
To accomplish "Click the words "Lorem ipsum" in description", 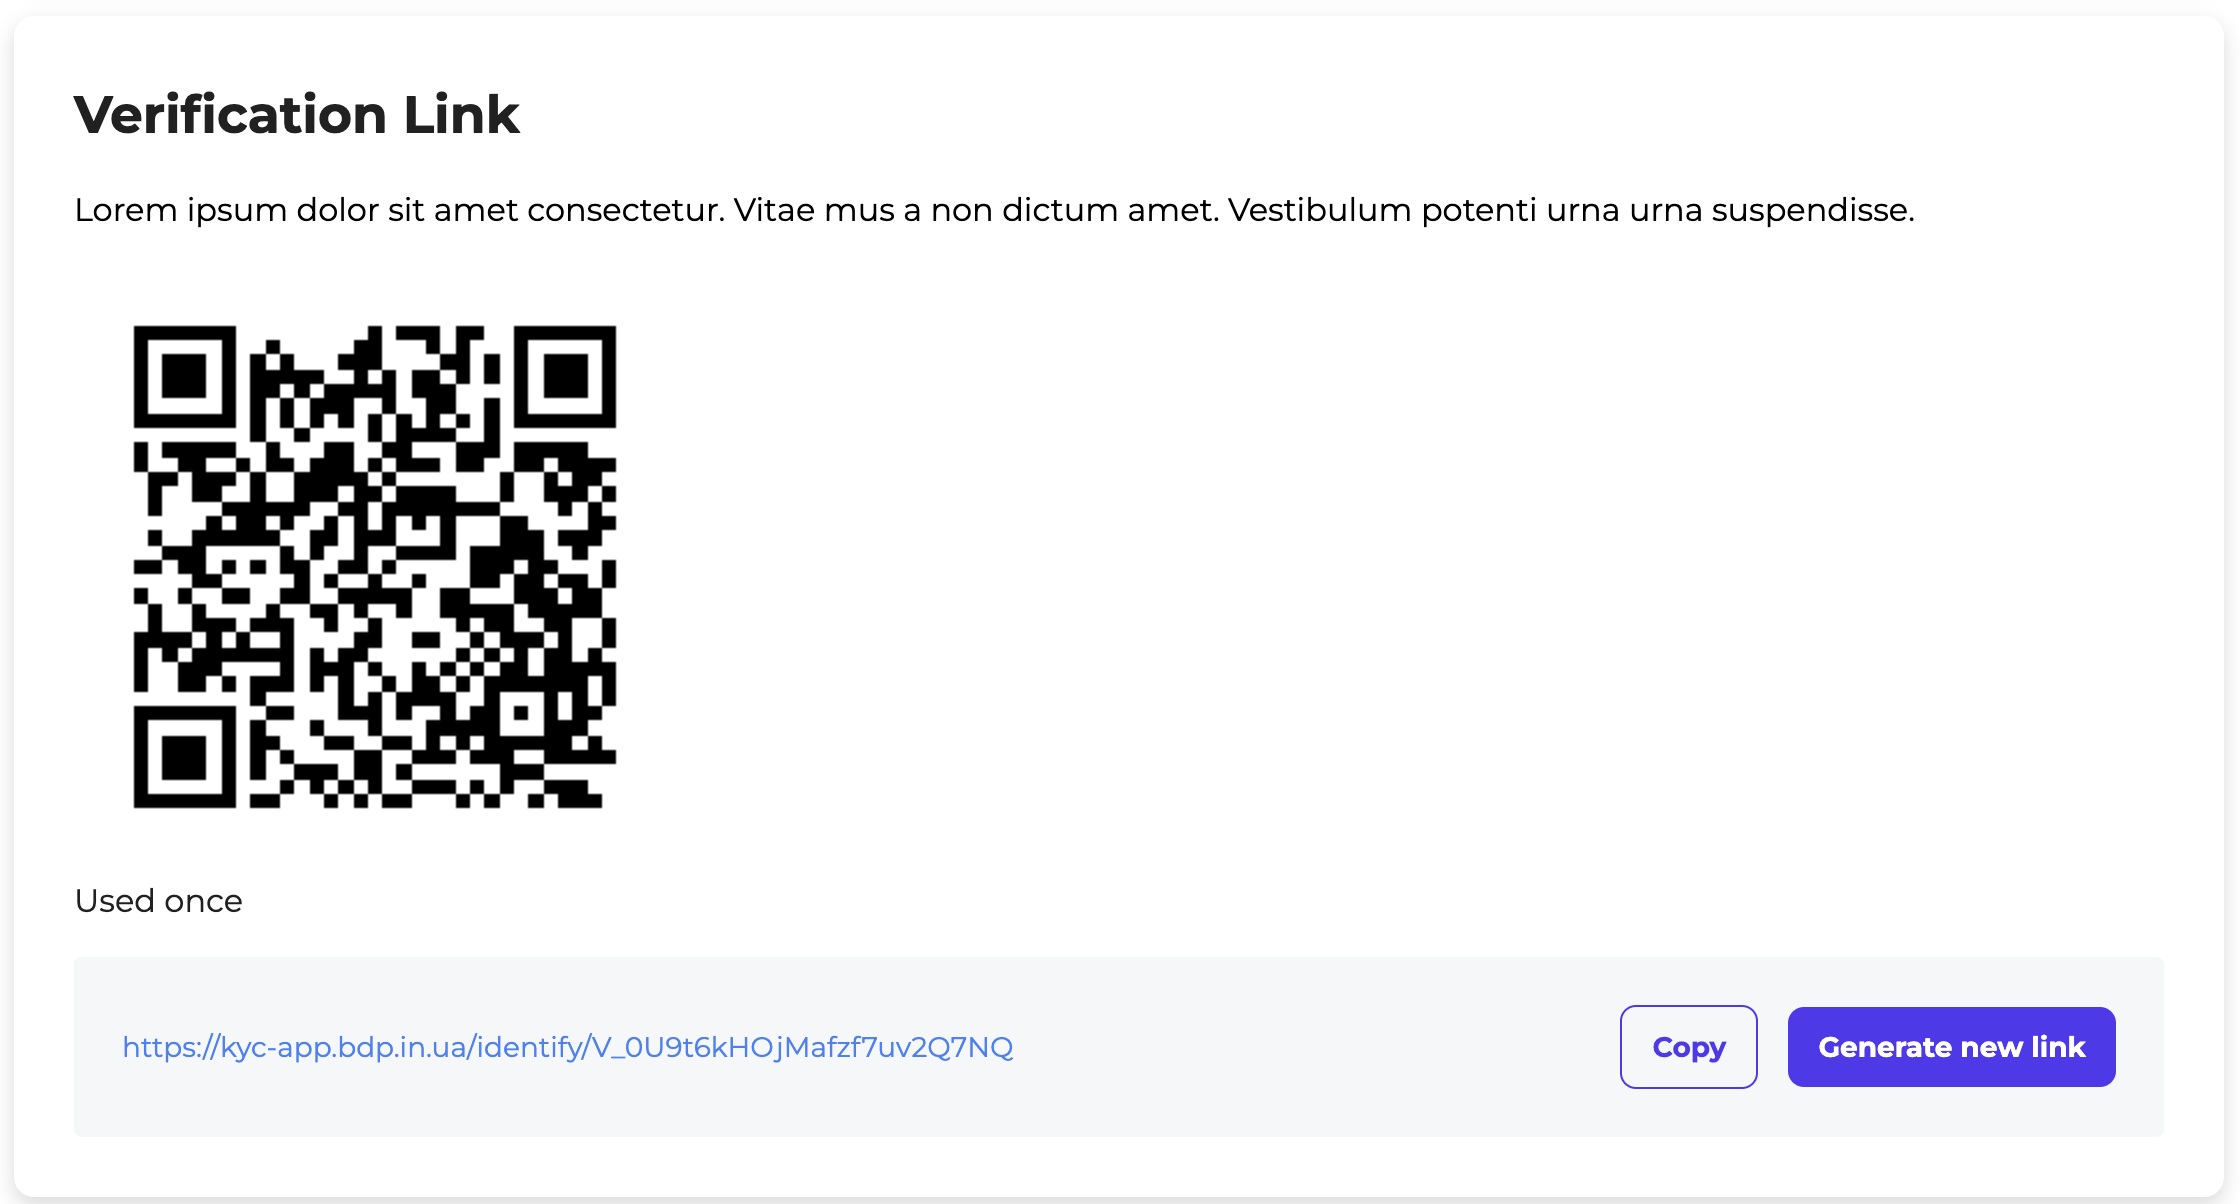I will (x=180, y=210).
